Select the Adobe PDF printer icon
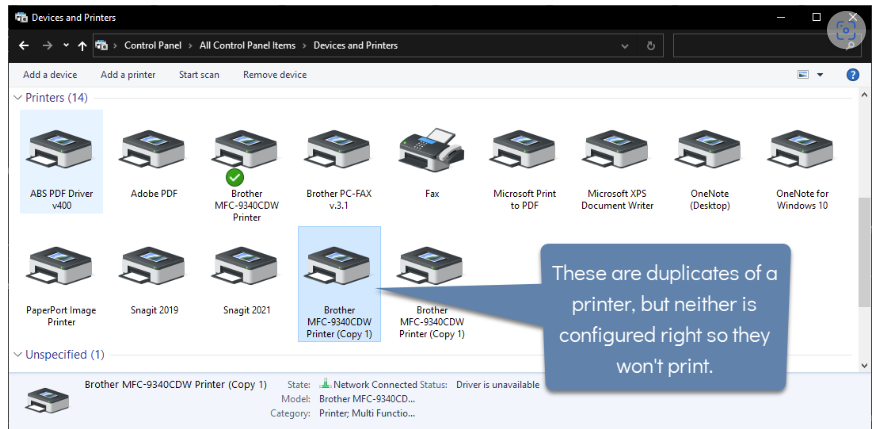 coord(153,150)
